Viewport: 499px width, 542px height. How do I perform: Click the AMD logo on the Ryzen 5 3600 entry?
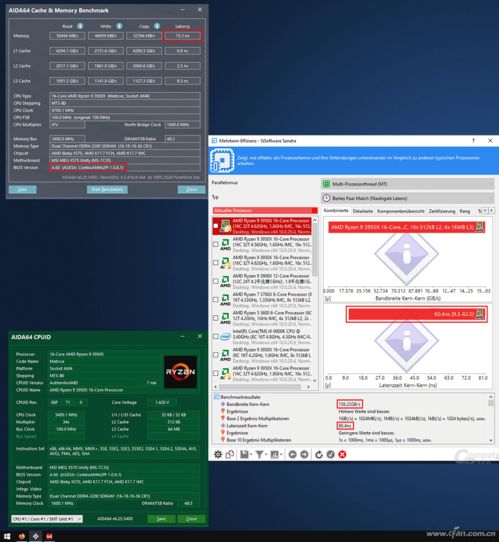pos(226,318)
